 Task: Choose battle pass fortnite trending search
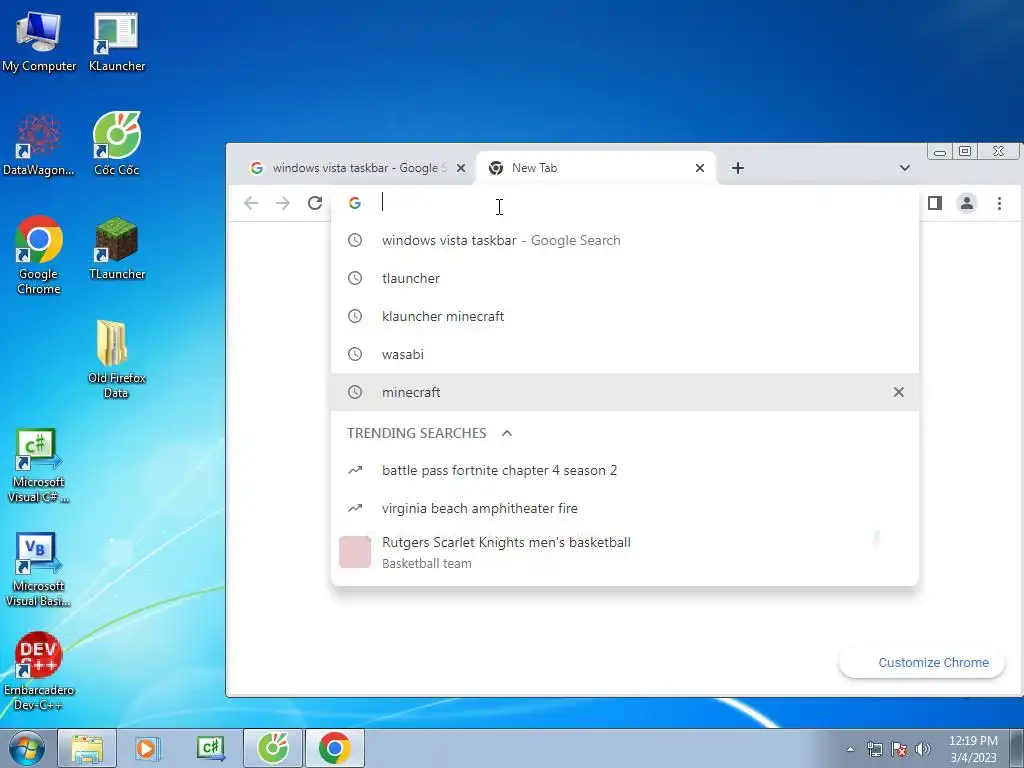625,470
